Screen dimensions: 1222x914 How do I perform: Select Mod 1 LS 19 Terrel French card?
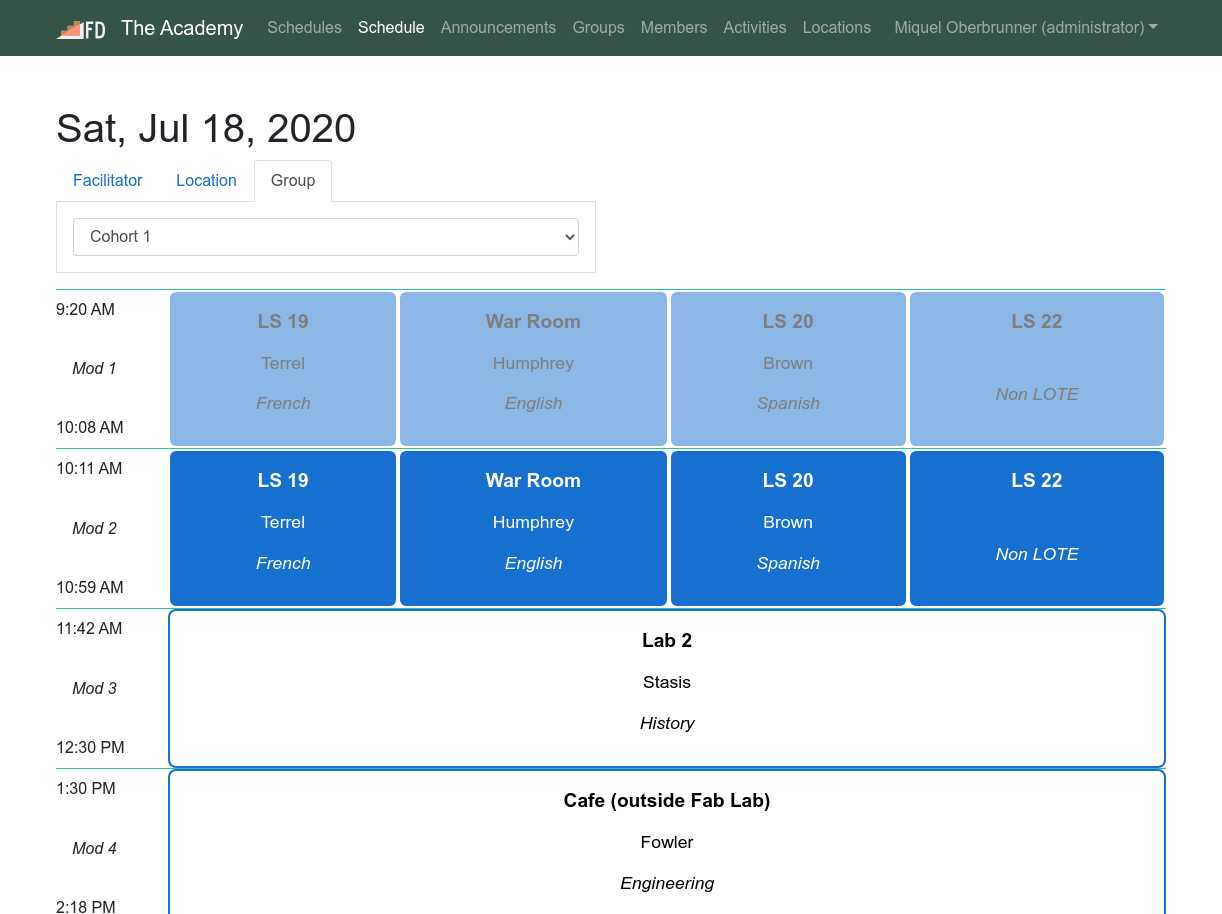[283, 369]
